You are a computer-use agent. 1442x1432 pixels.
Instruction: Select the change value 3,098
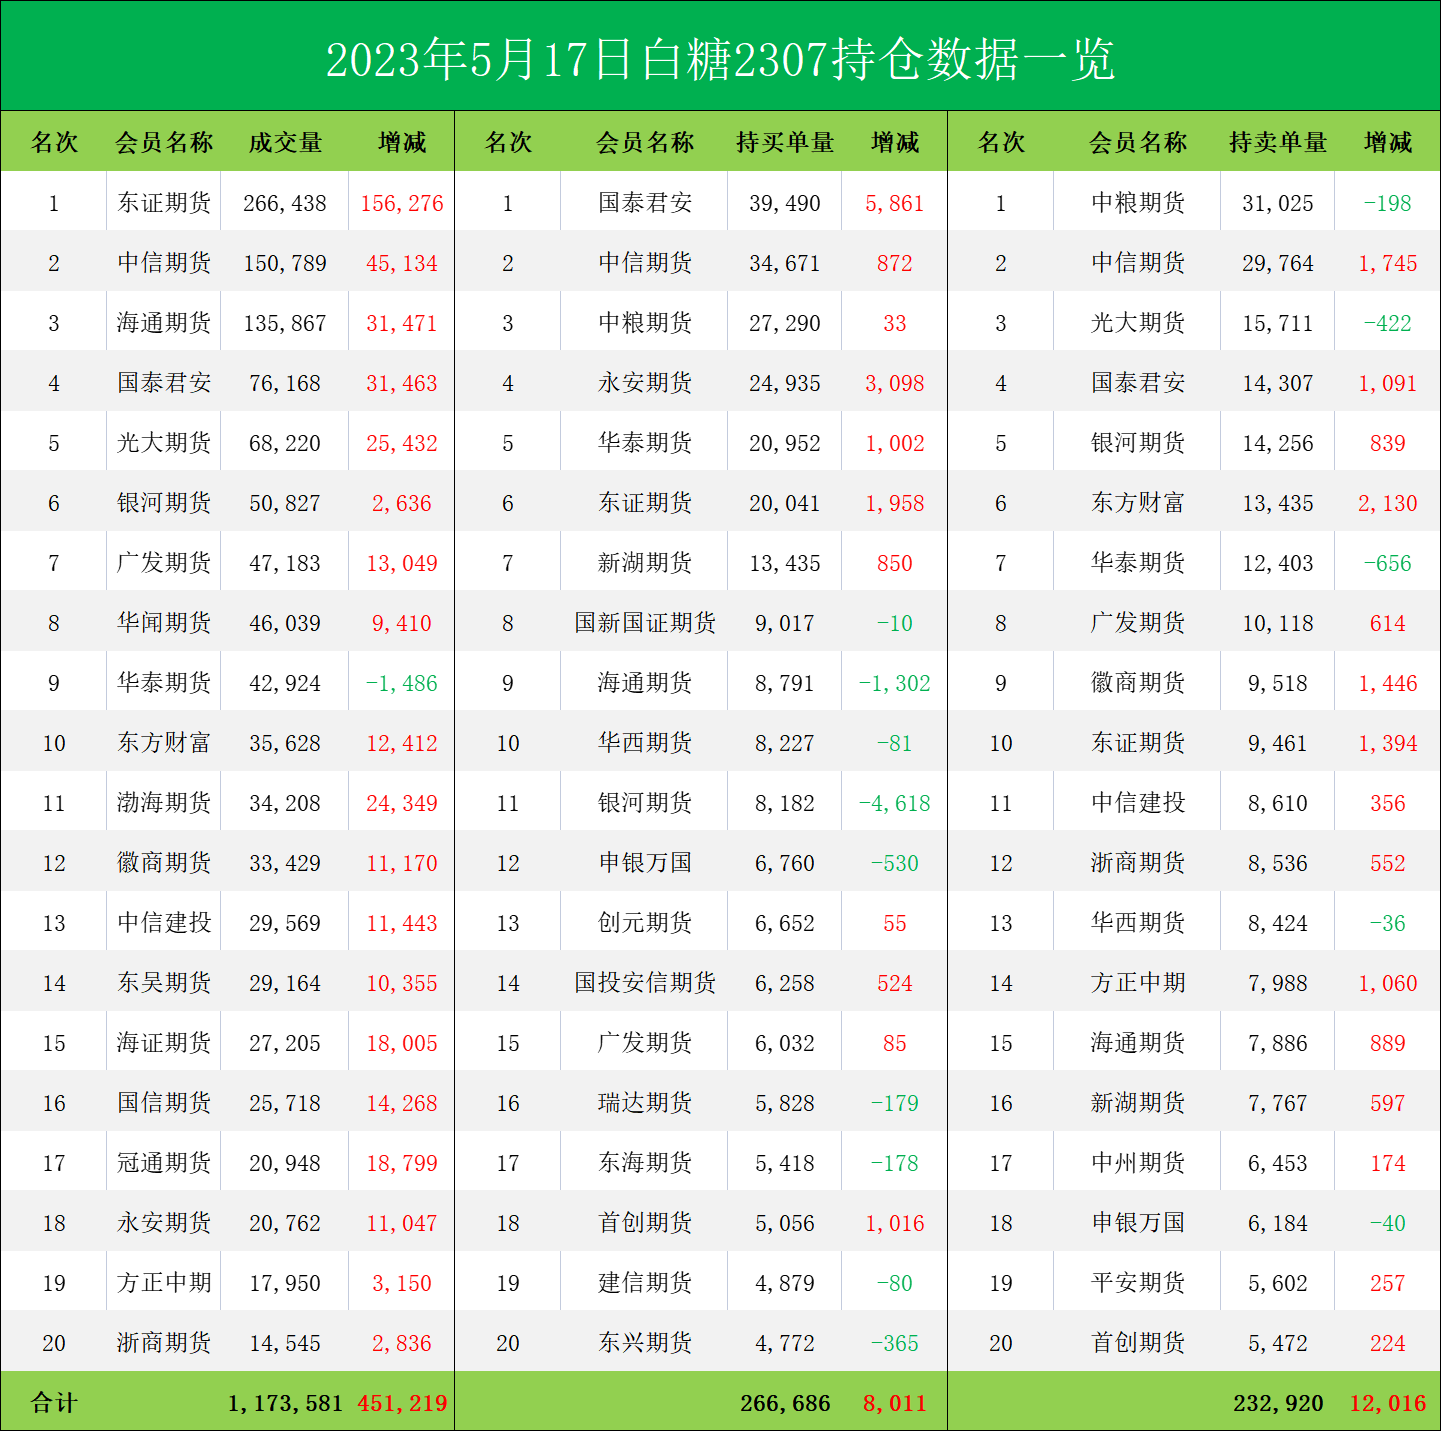(x=895, y=383)
